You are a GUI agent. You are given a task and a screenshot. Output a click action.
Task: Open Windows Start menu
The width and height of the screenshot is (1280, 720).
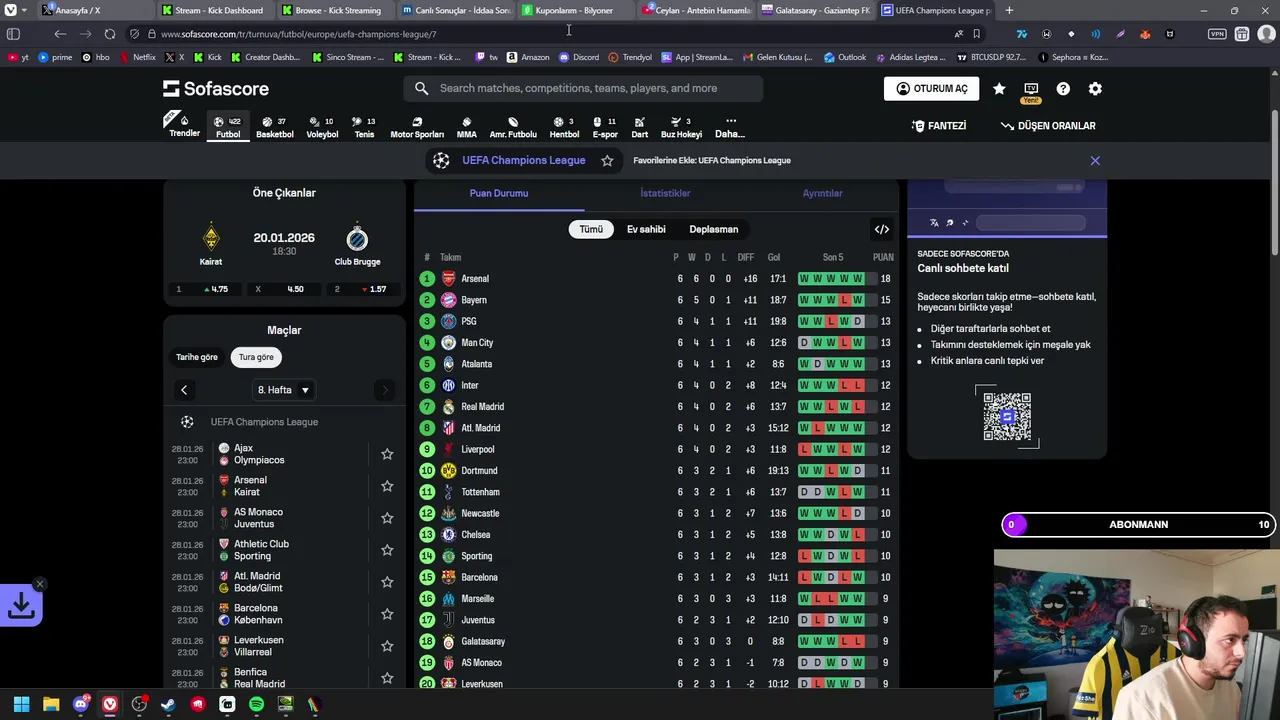(x=21, y=704)
